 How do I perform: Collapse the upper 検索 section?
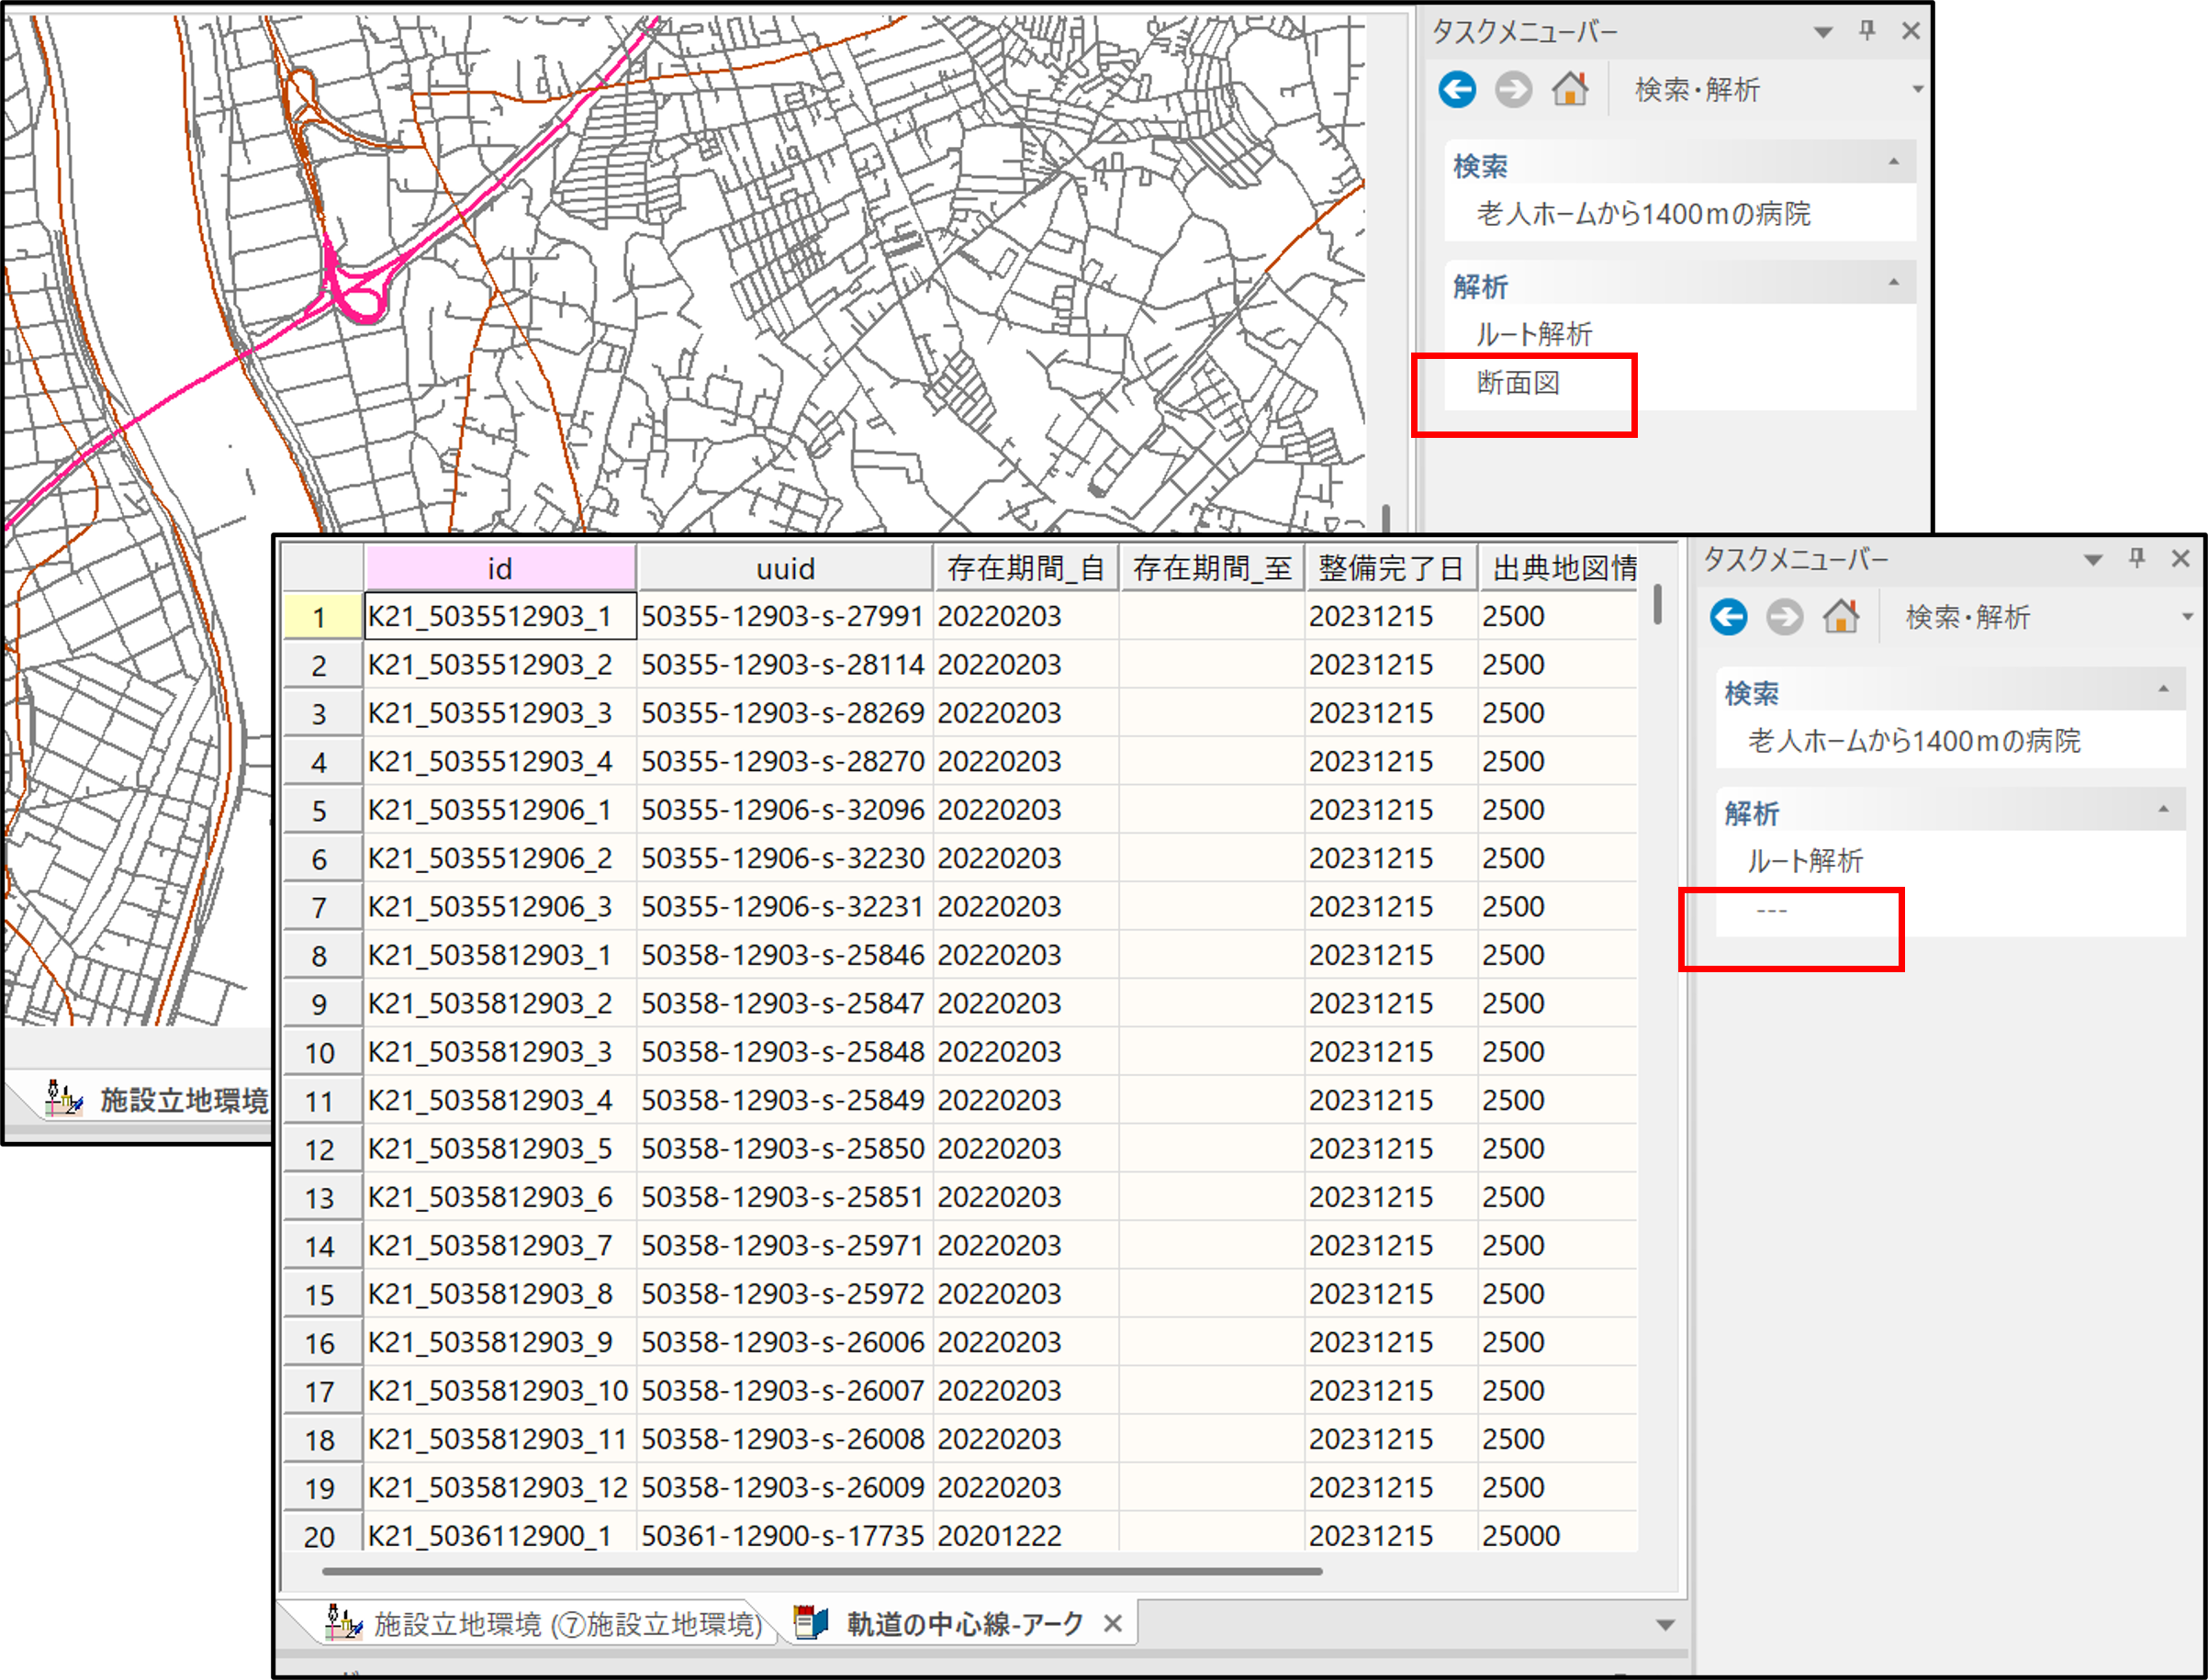[1894, 162]
